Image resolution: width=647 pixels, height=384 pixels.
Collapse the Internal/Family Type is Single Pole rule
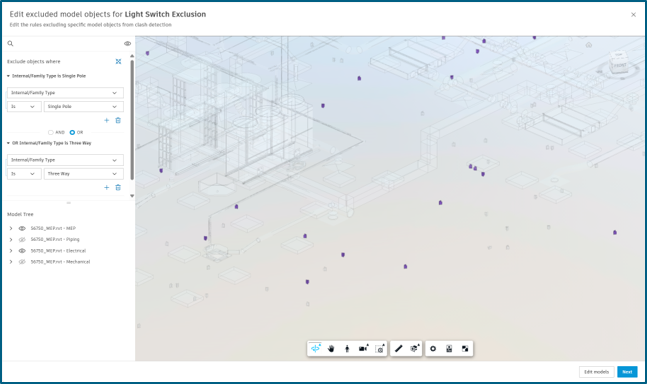tap(8, 76)
